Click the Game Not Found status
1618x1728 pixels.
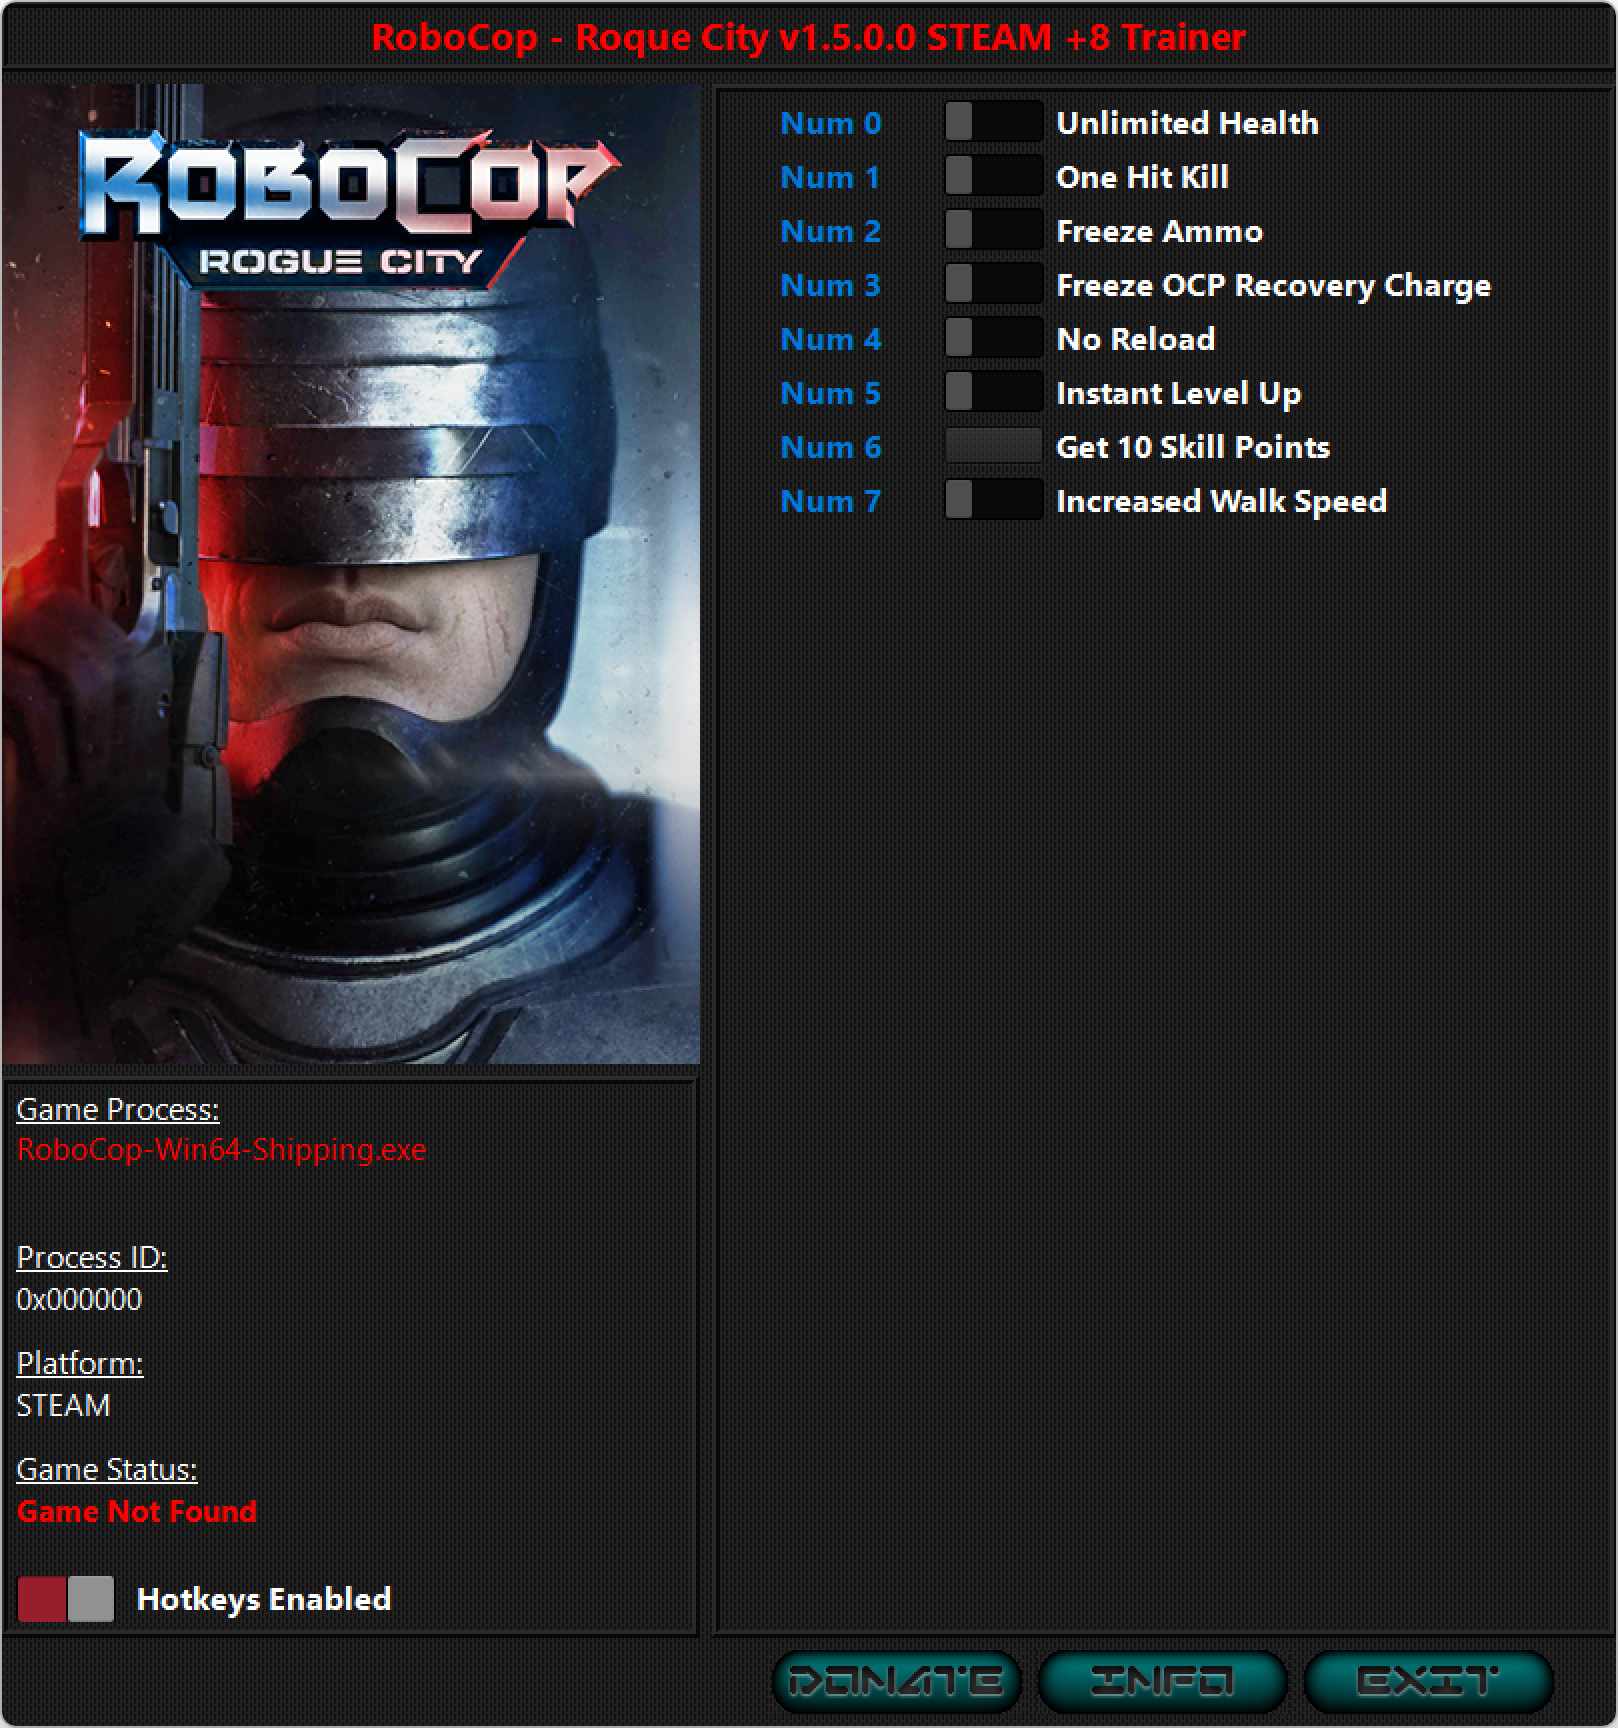137,1512
